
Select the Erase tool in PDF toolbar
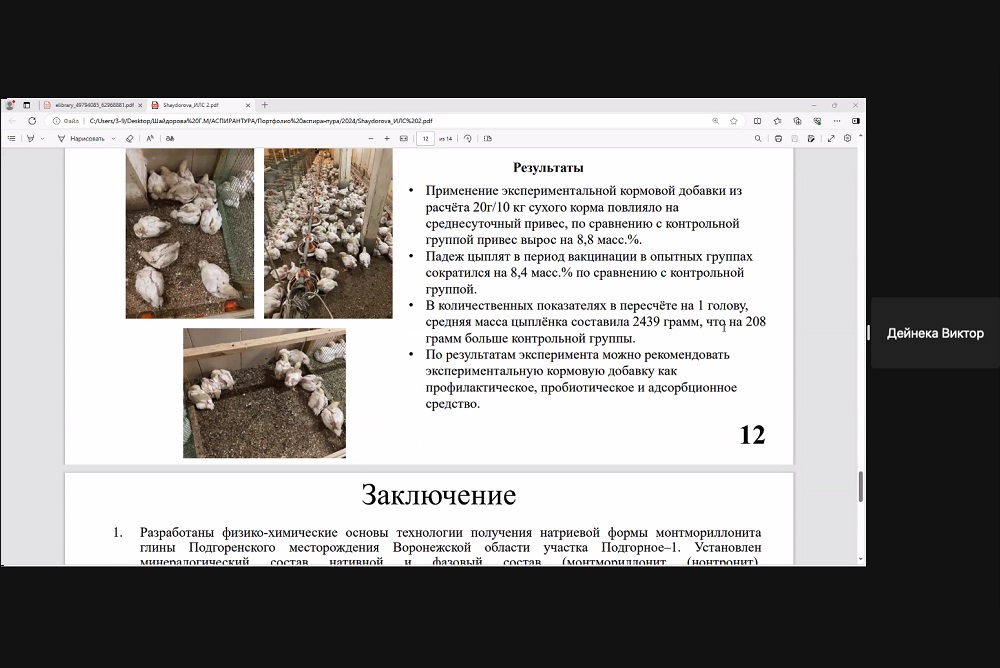129,138
